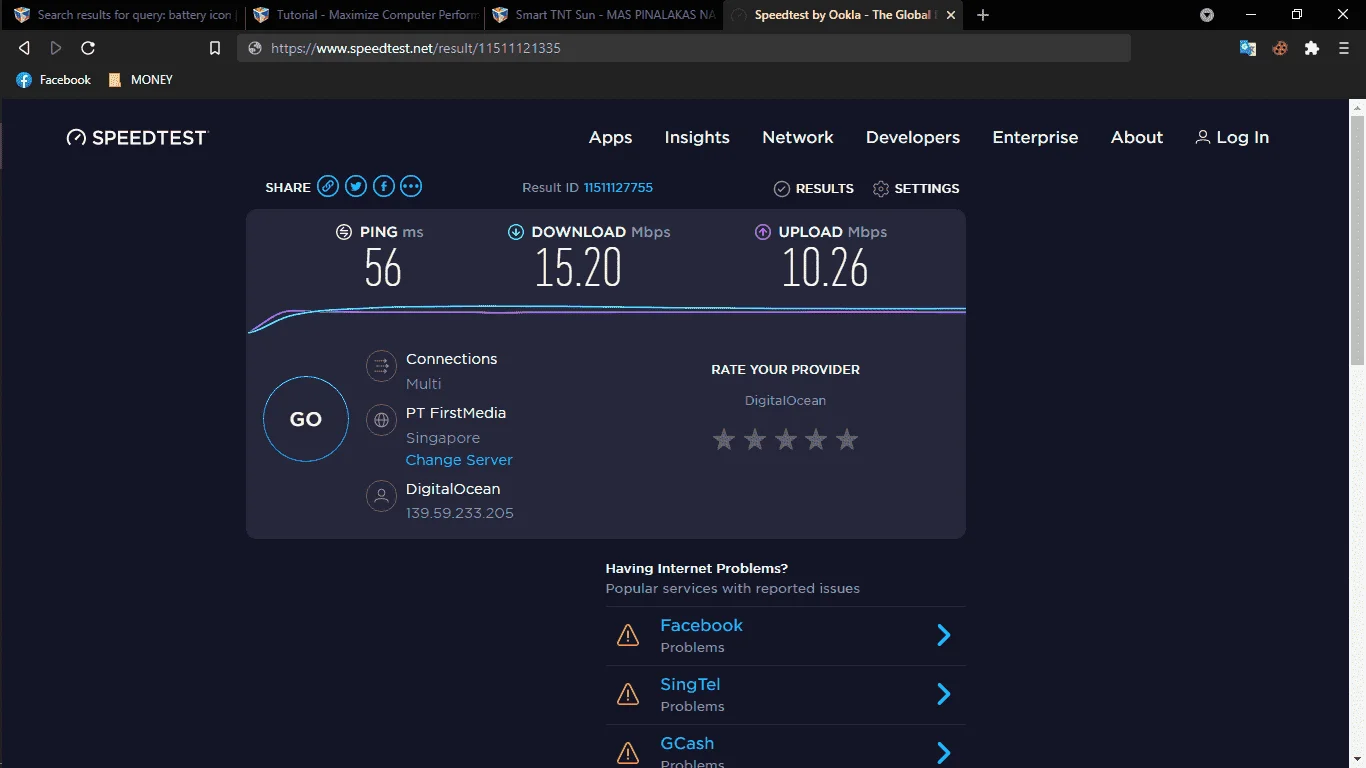Screen dimensions: 1366x768
Task: Rate provider with first star
Action: pyautogui.click(x=724, y=439)
